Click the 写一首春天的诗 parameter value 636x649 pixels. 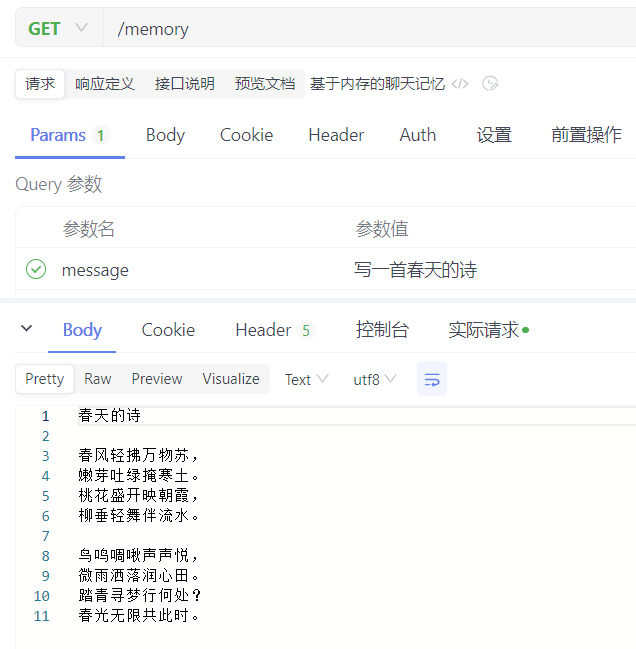click(x=415, y=270)
